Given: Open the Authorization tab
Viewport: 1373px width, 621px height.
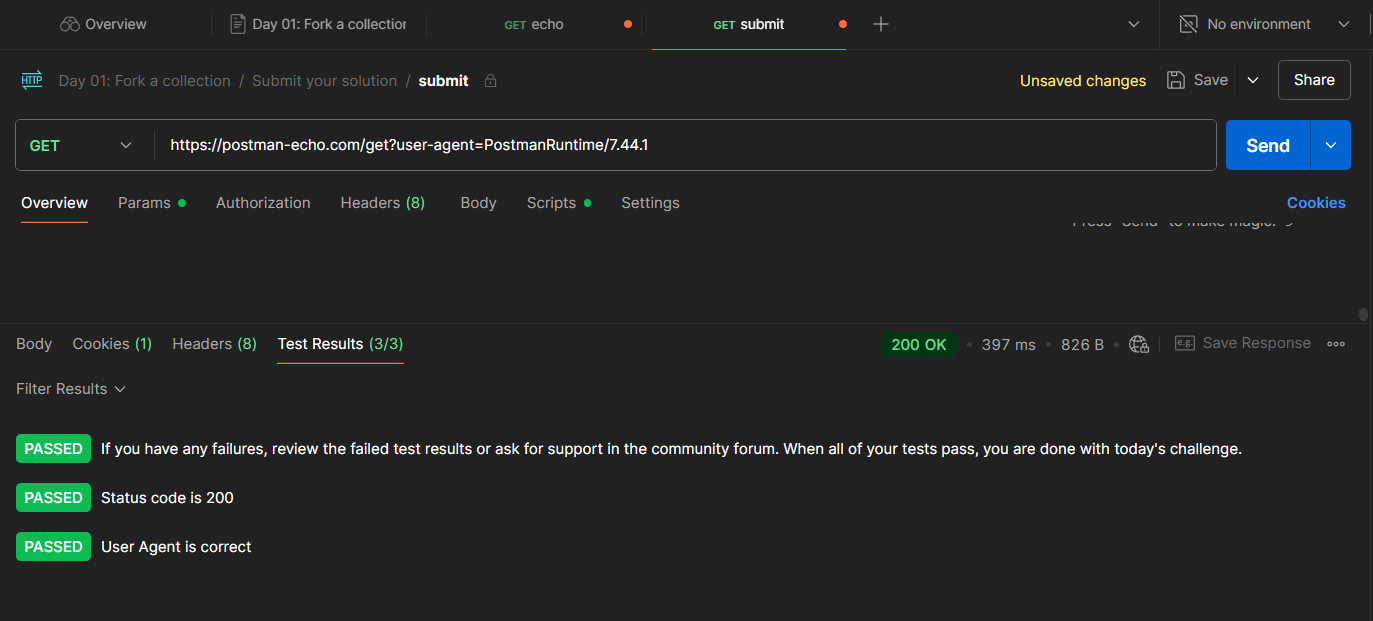Looking at the screenshot, I should (x=263, y=203).
